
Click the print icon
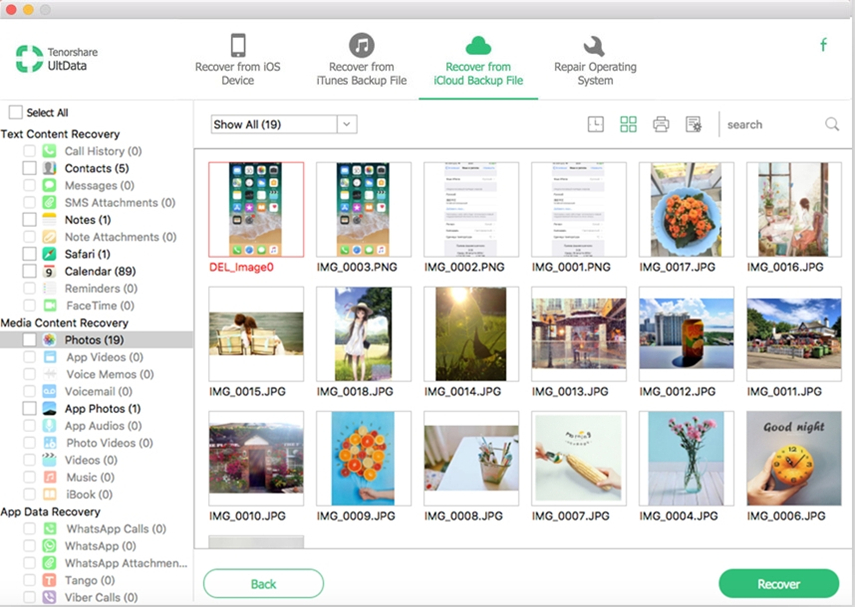coord(661,124)
